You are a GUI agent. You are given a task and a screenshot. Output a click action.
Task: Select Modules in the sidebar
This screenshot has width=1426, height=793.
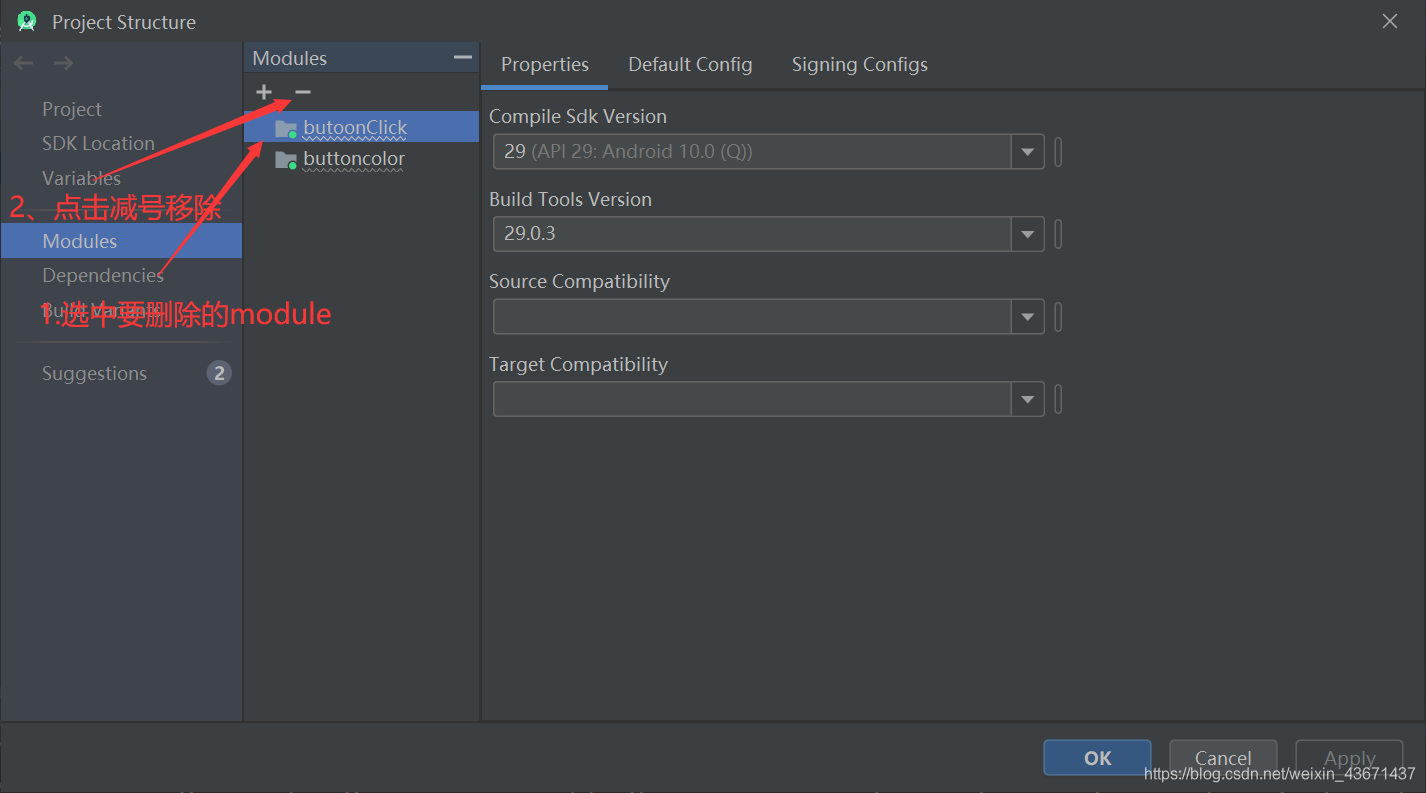(121, 241)
